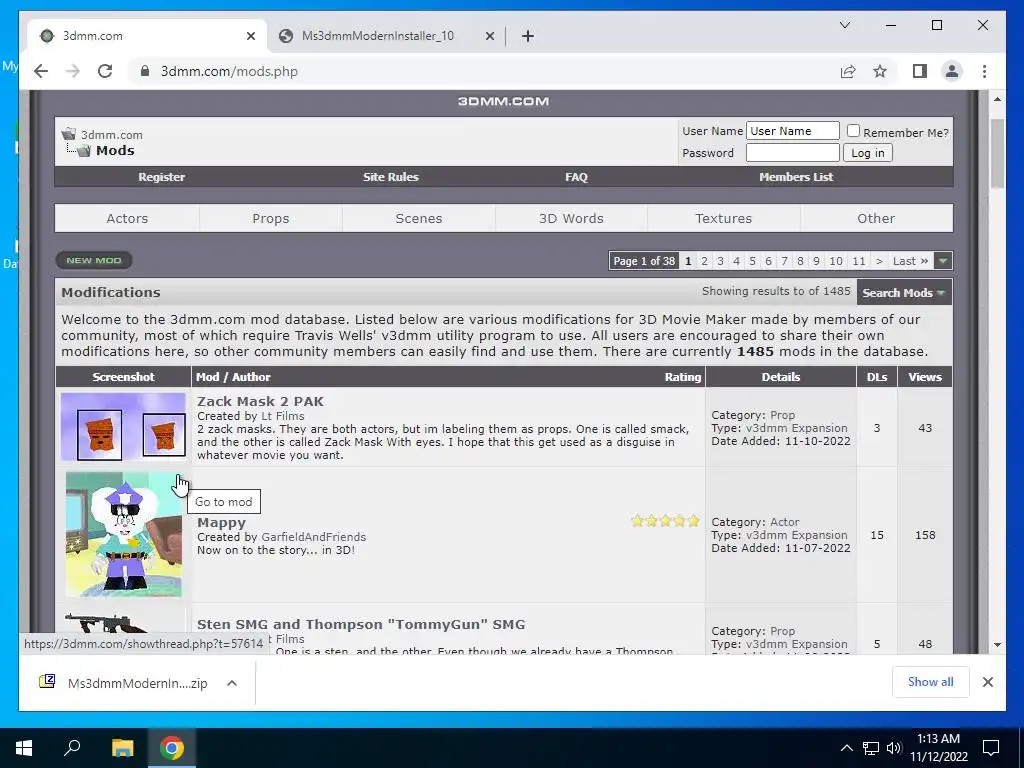Open the notification center icon
Viewport: 1024px width, 768px height.
[x=991, y=748]
